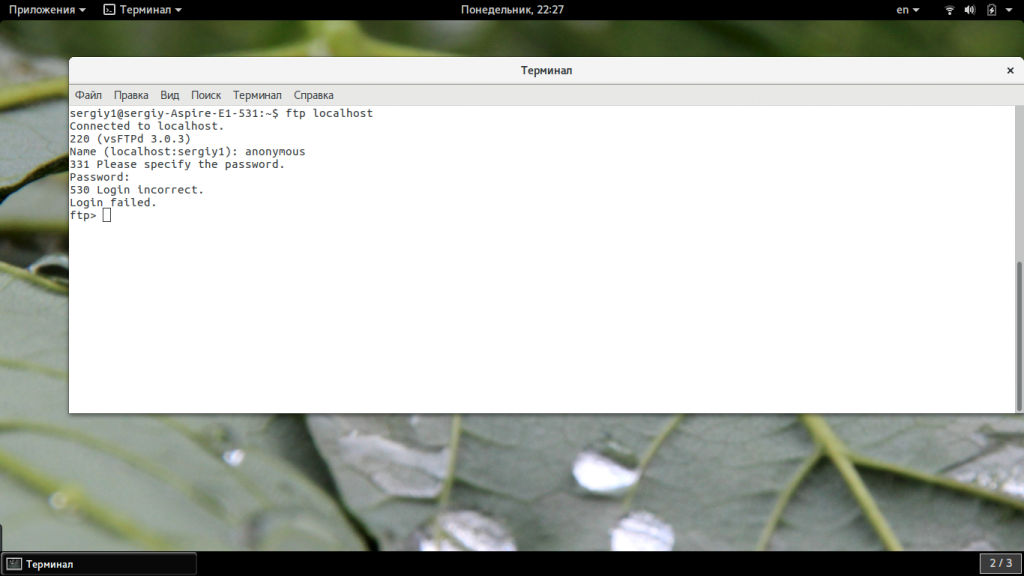Click the Понедельник, 22:27 clock

[512, 10]
